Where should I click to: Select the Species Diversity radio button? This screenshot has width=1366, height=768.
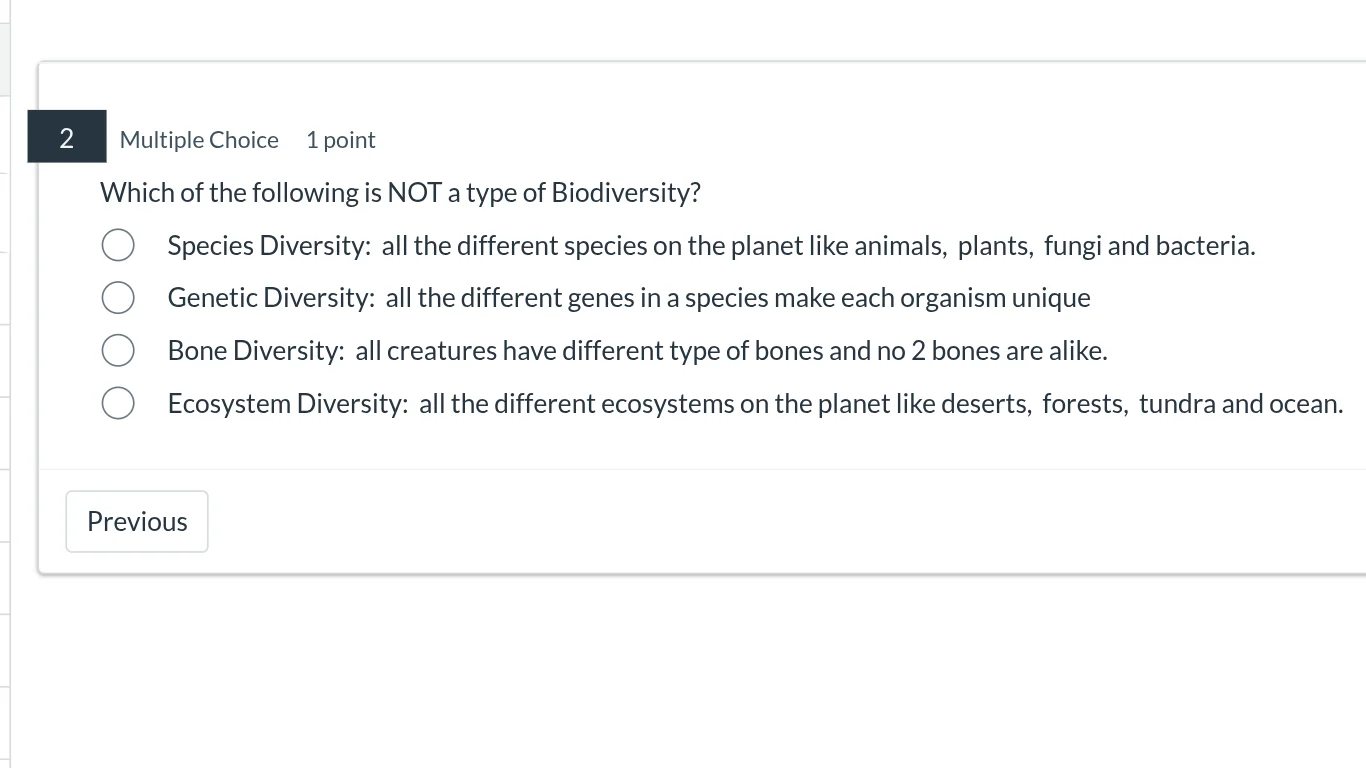tap(118, 244)
